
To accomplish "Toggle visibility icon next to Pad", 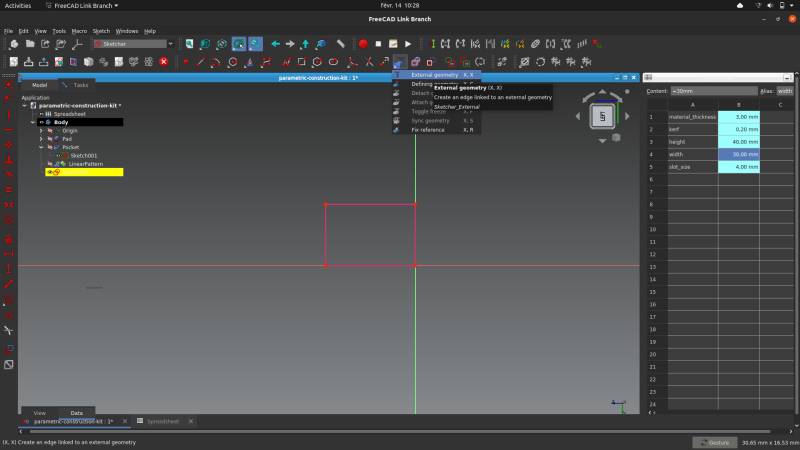I will point(50,139).
